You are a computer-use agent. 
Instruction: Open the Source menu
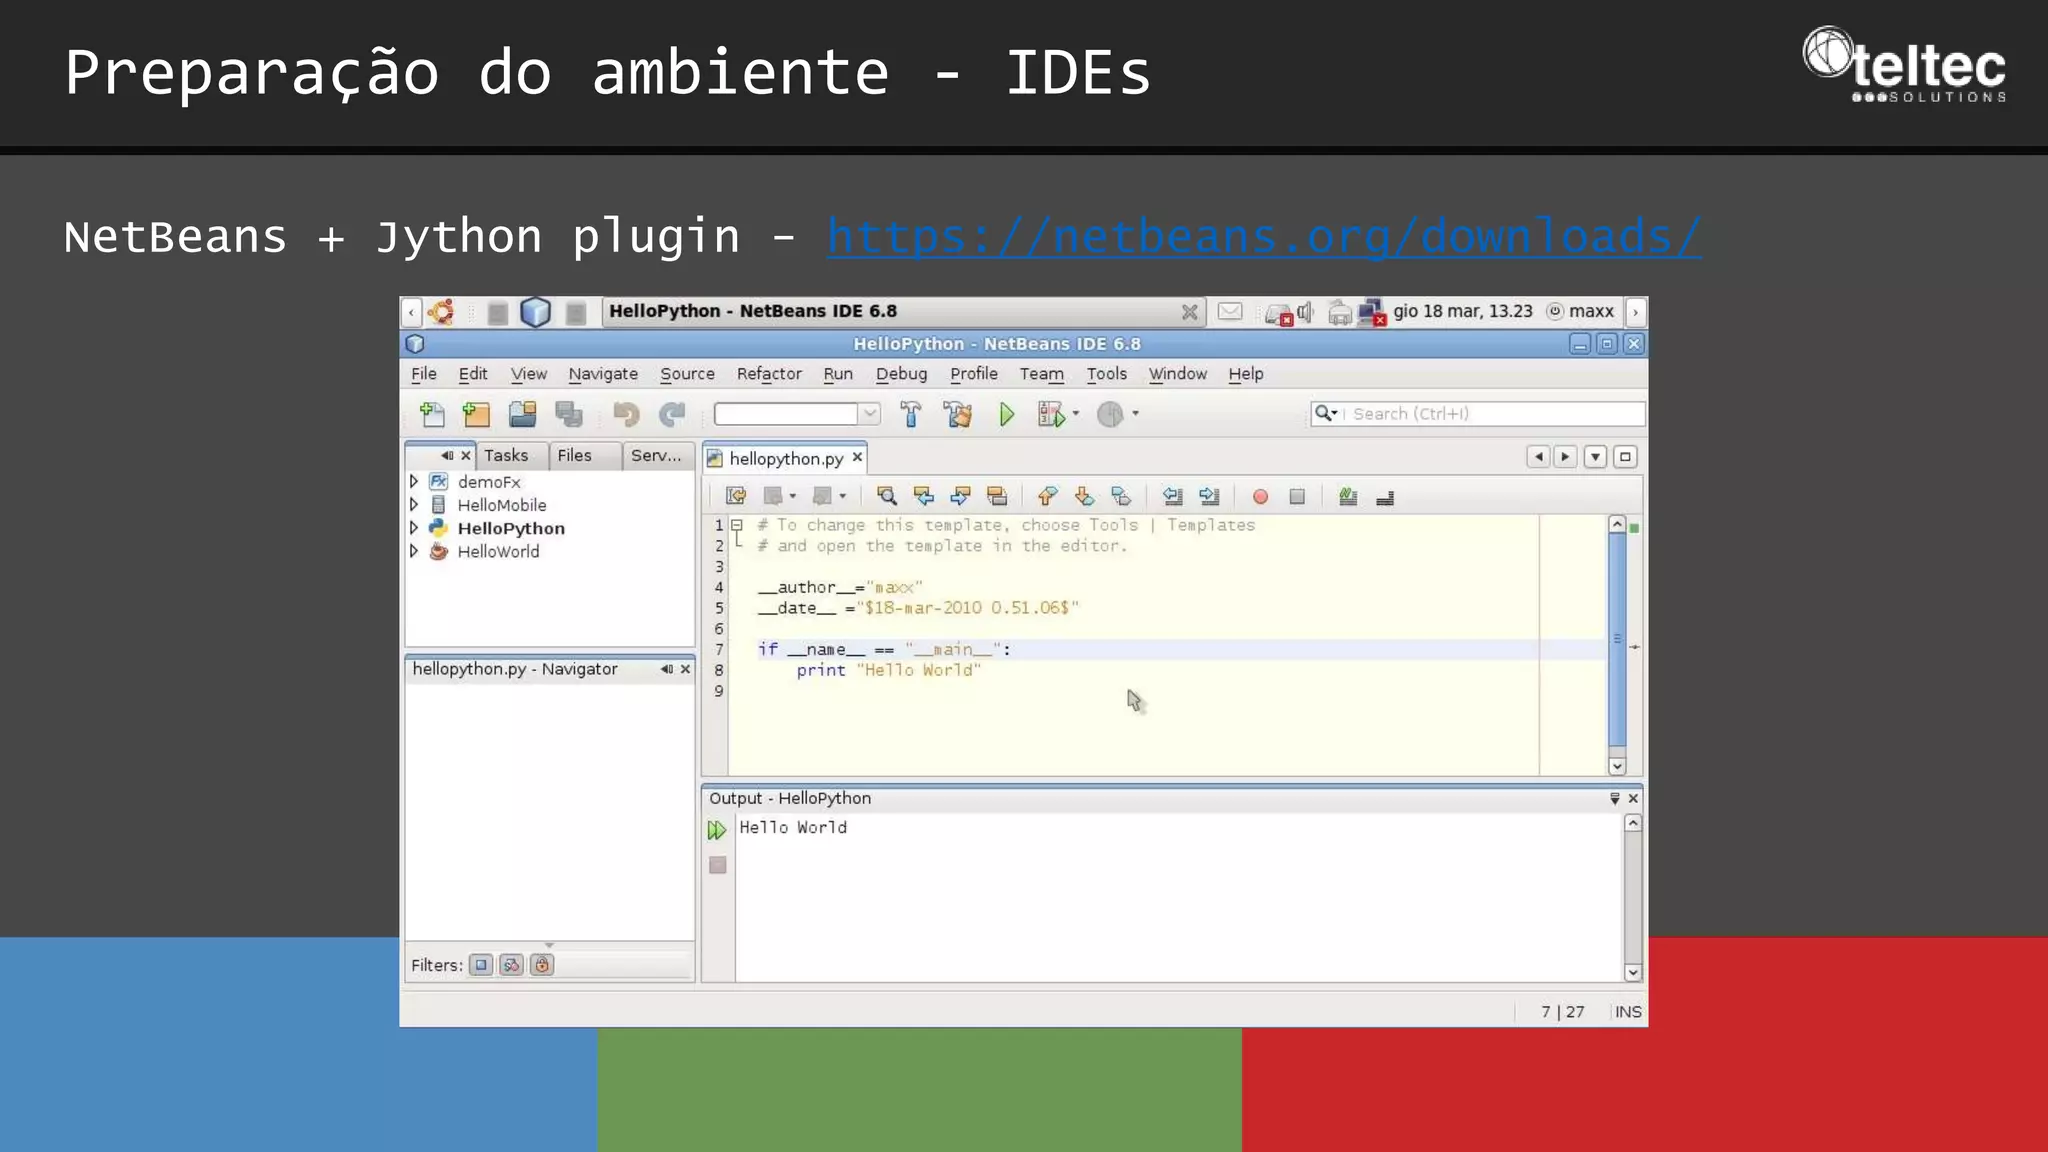pyautogui.click(x=687, y=374)
